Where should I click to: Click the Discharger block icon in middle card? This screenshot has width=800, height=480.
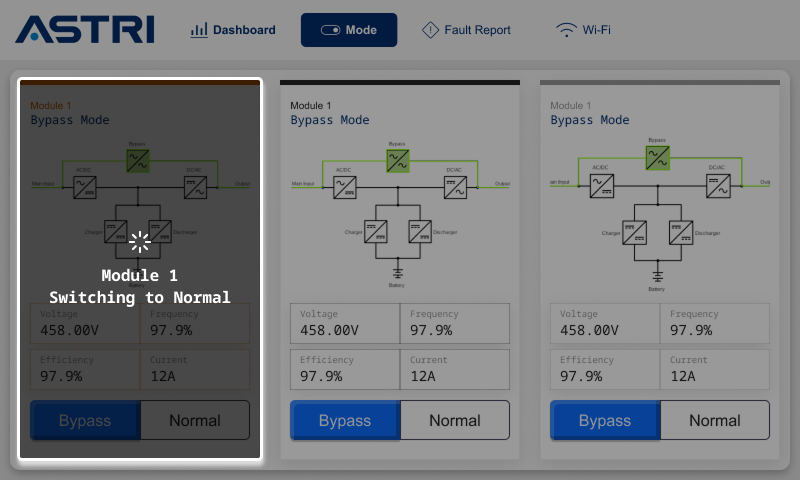point(420,232)
